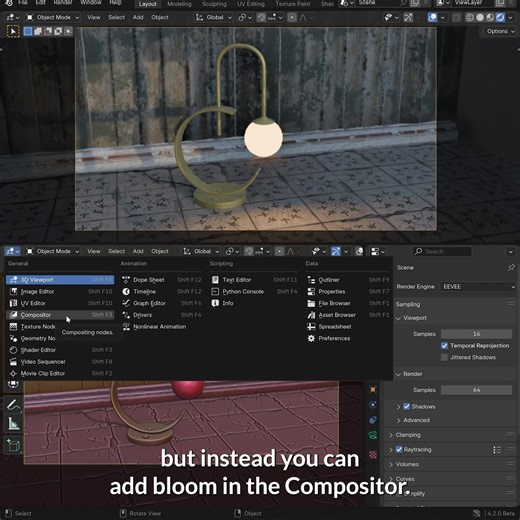
Task: Open the blue Physics properties tab
Action: [373, 405]
